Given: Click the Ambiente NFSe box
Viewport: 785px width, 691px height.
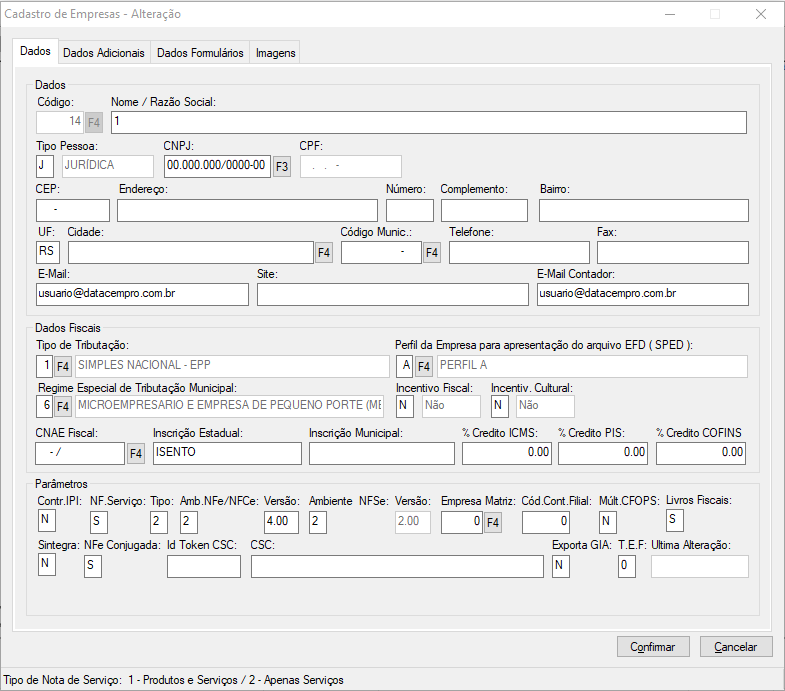Looking at the screenshot, I should [x=318, y=522].
